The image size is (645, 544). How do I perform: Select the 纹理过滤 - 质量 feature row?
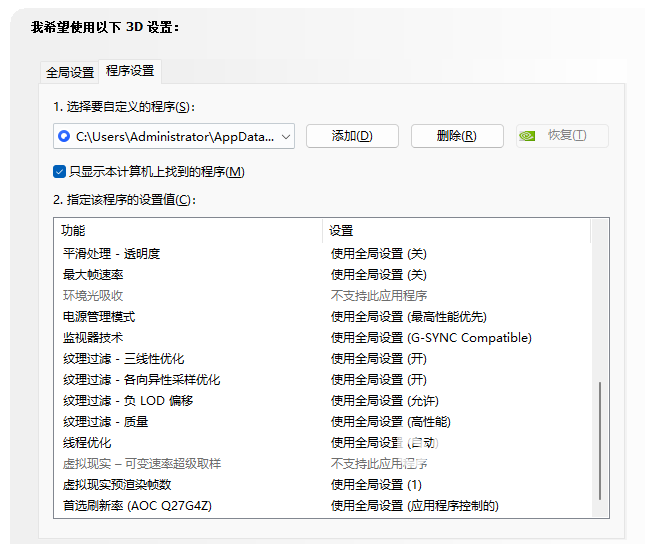105,422
